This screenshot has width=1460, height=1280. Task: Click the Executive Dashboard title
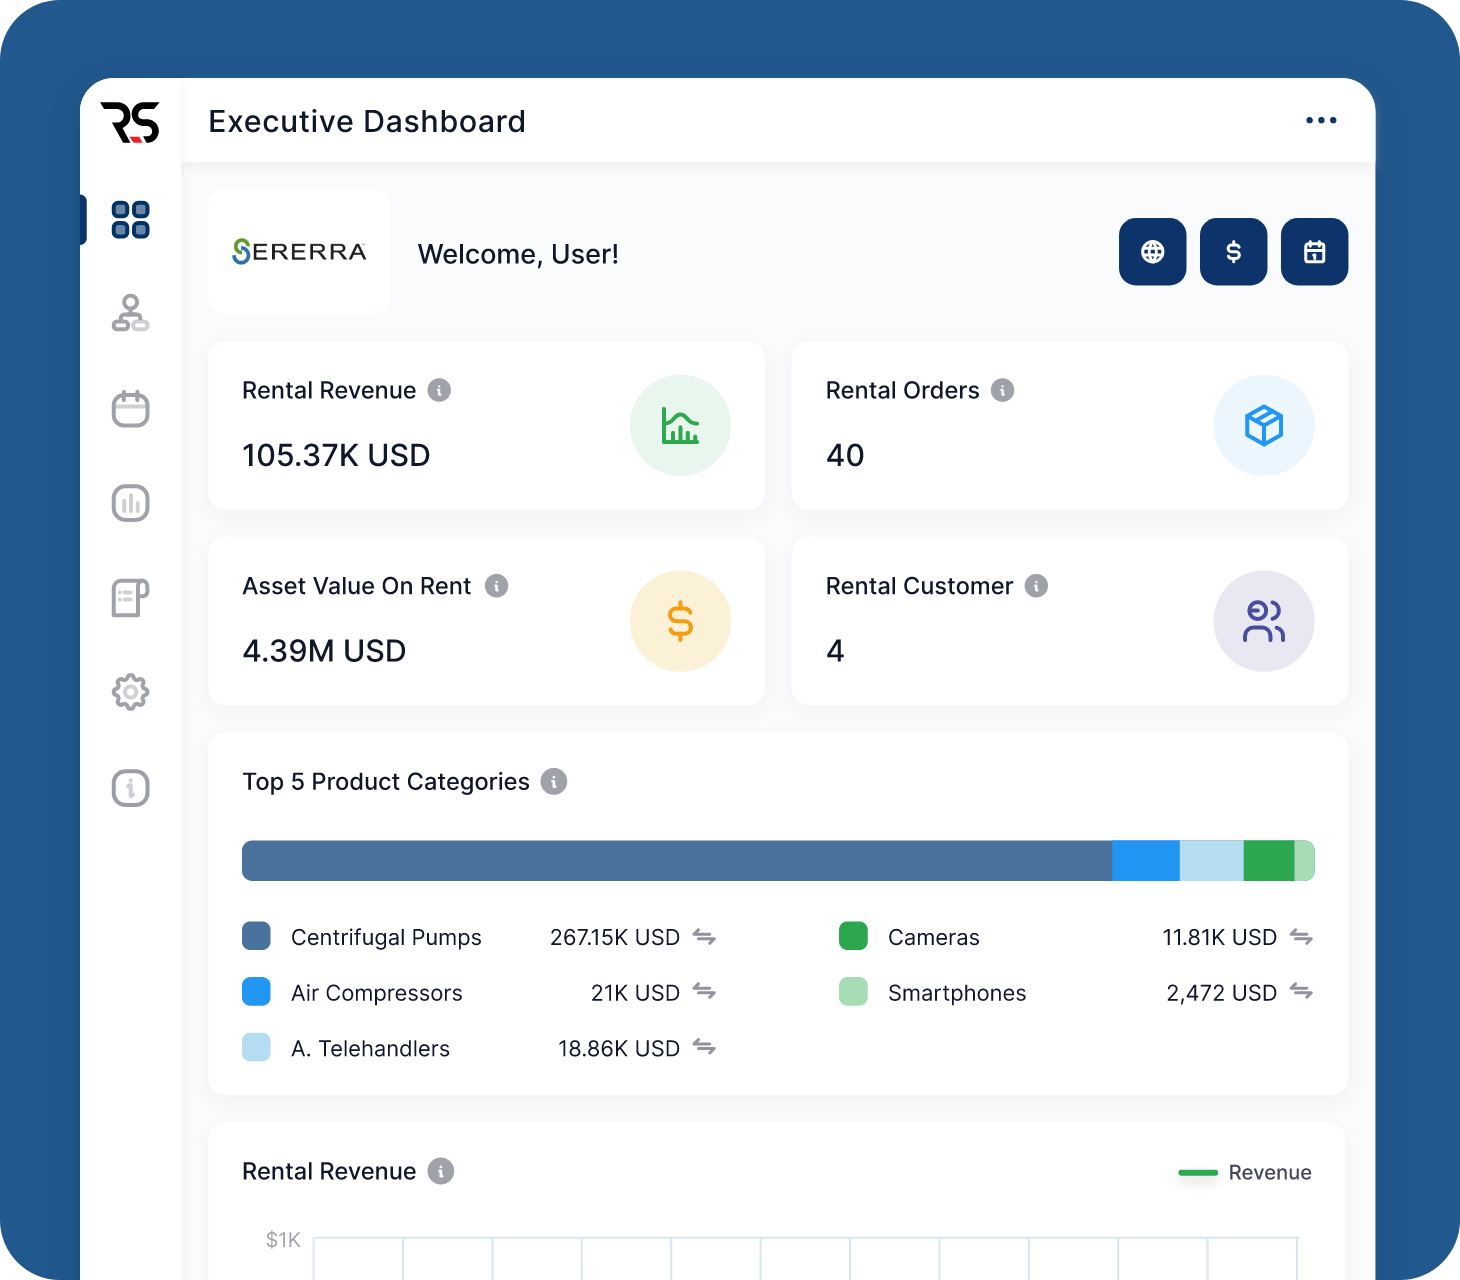point(367,121)
